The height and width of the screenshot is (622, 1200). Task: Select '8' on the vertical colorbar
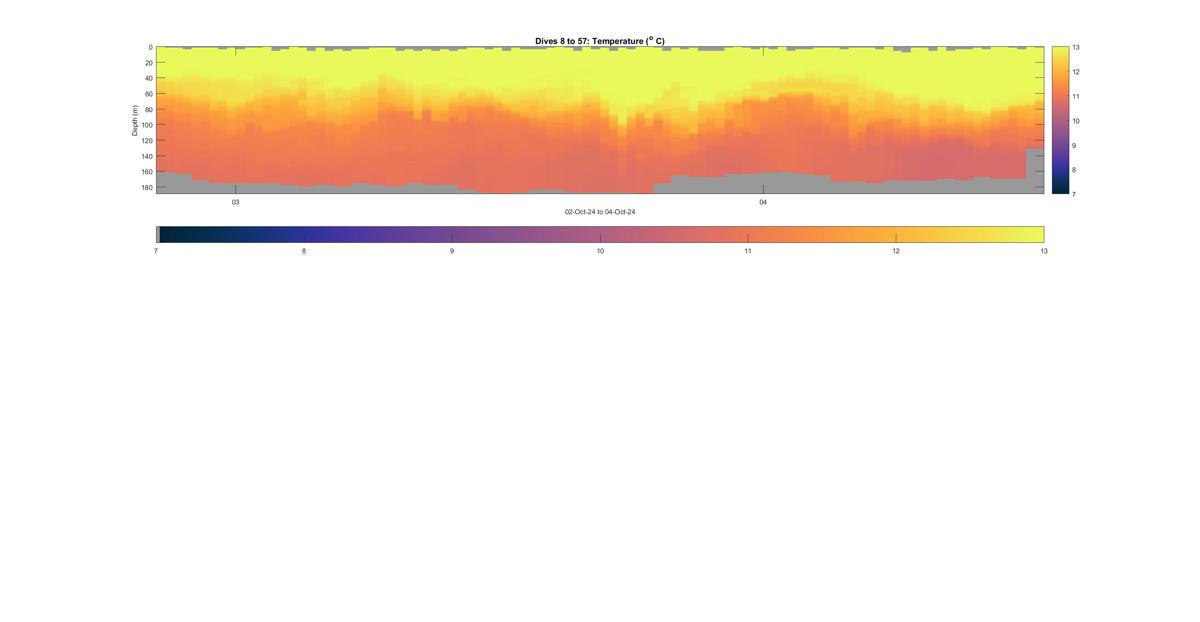coord(1075,169)
